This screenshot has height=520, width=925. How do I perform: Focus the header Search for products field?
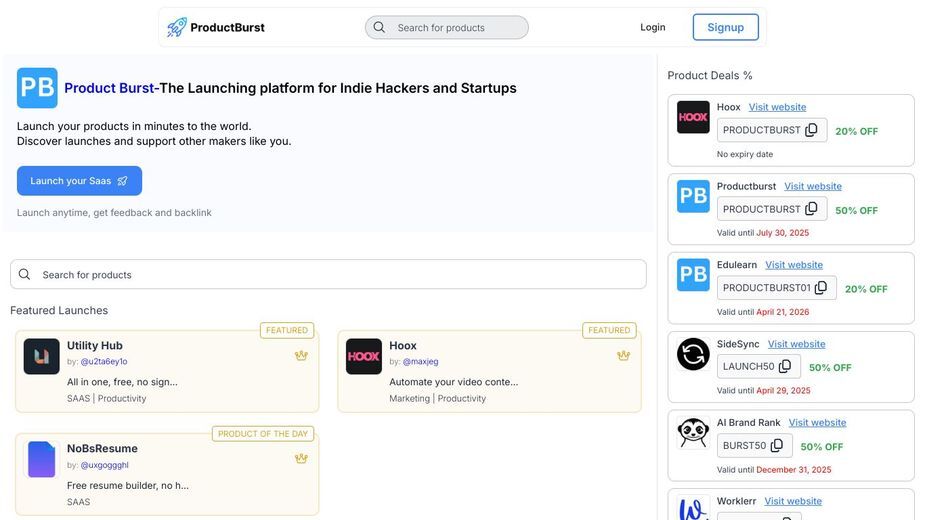coord(447,28)
